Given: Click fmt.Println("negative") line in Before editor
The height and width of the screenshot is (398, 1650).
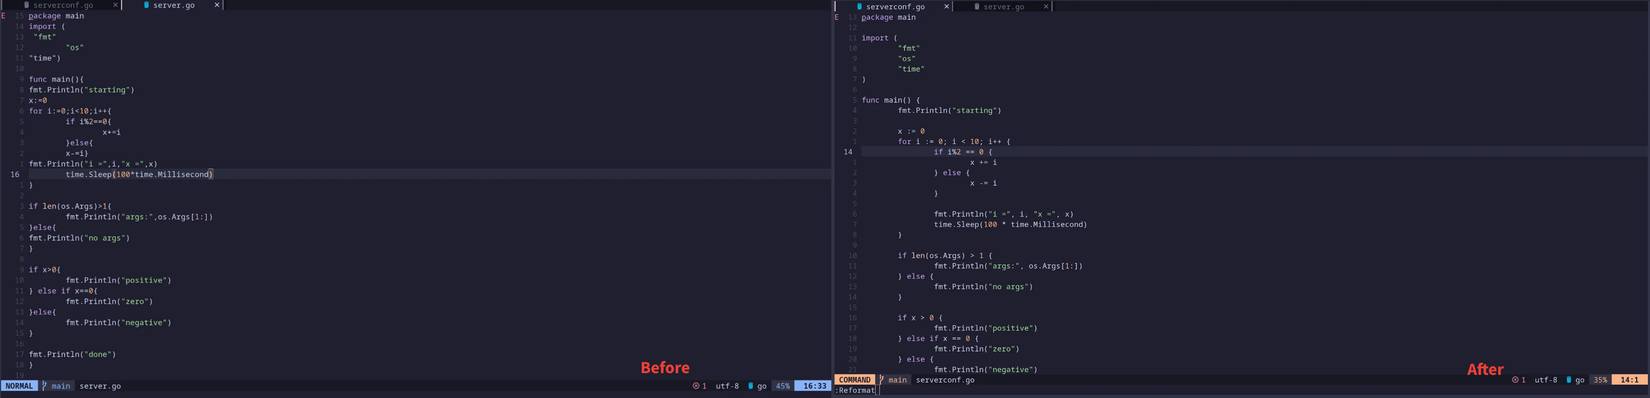Looking at the screenshot, I should 118,322.
